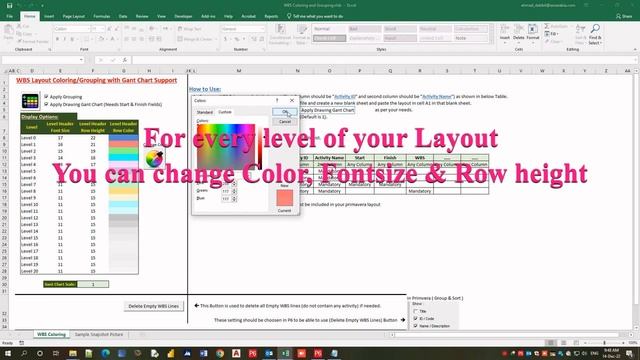Screen dimensions: 640x360
Task: Expand the cell Styles gallery
Action: click(491, 41)
